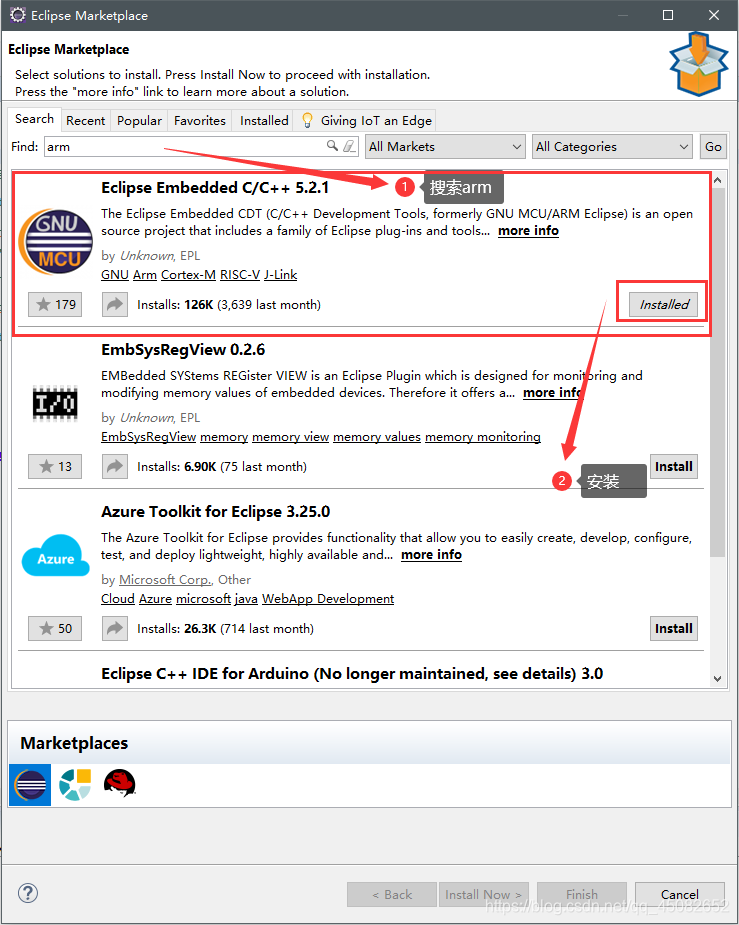Switch to the Favorites tab
Screen dimensions: 739x925
point(200,120)
